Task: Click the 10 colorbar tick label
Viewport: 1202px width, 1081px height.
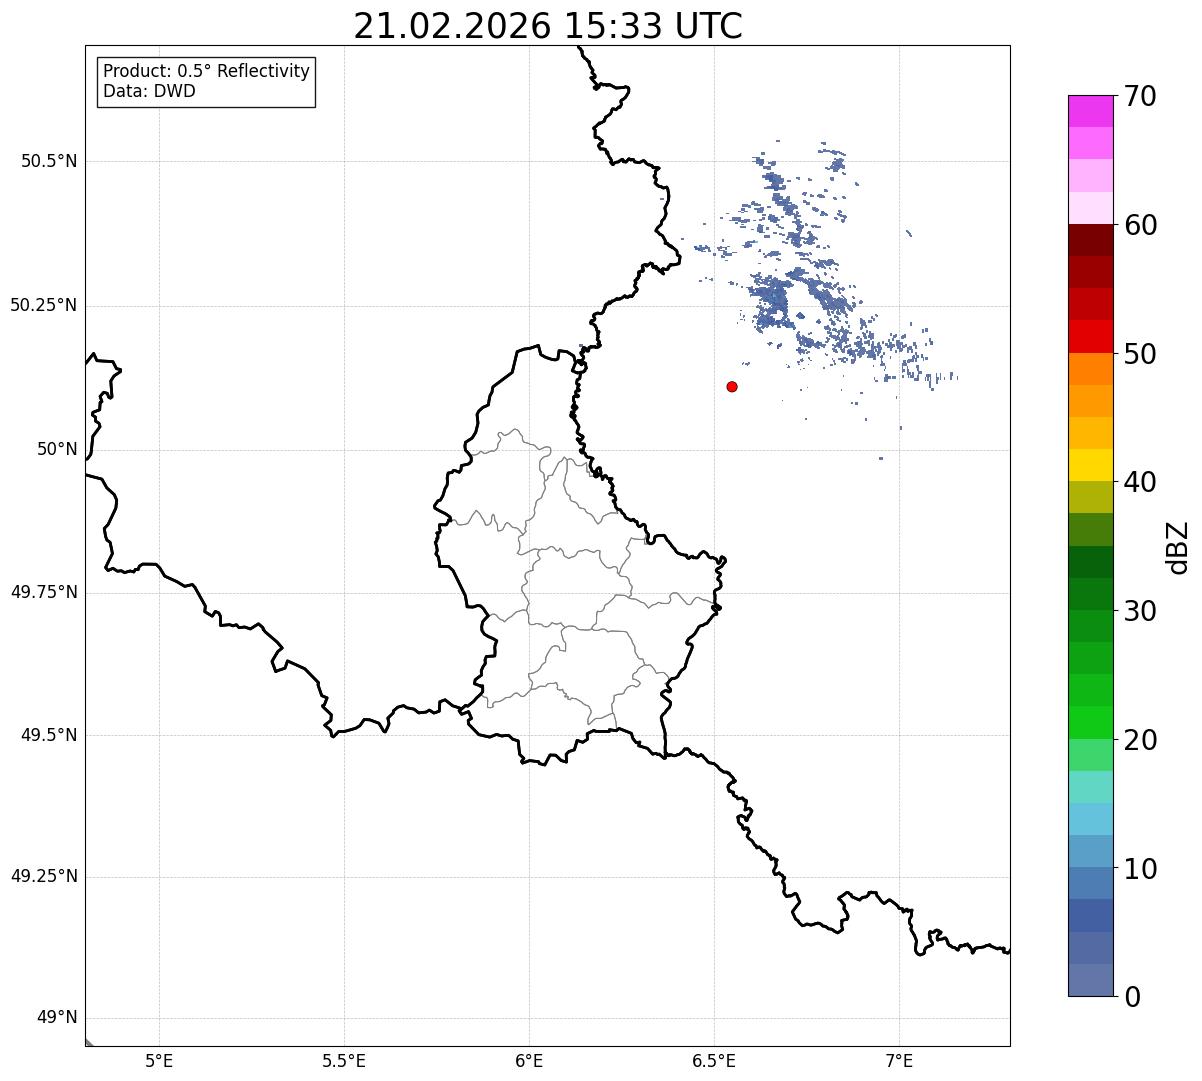Action: [x=1140, y=869]
